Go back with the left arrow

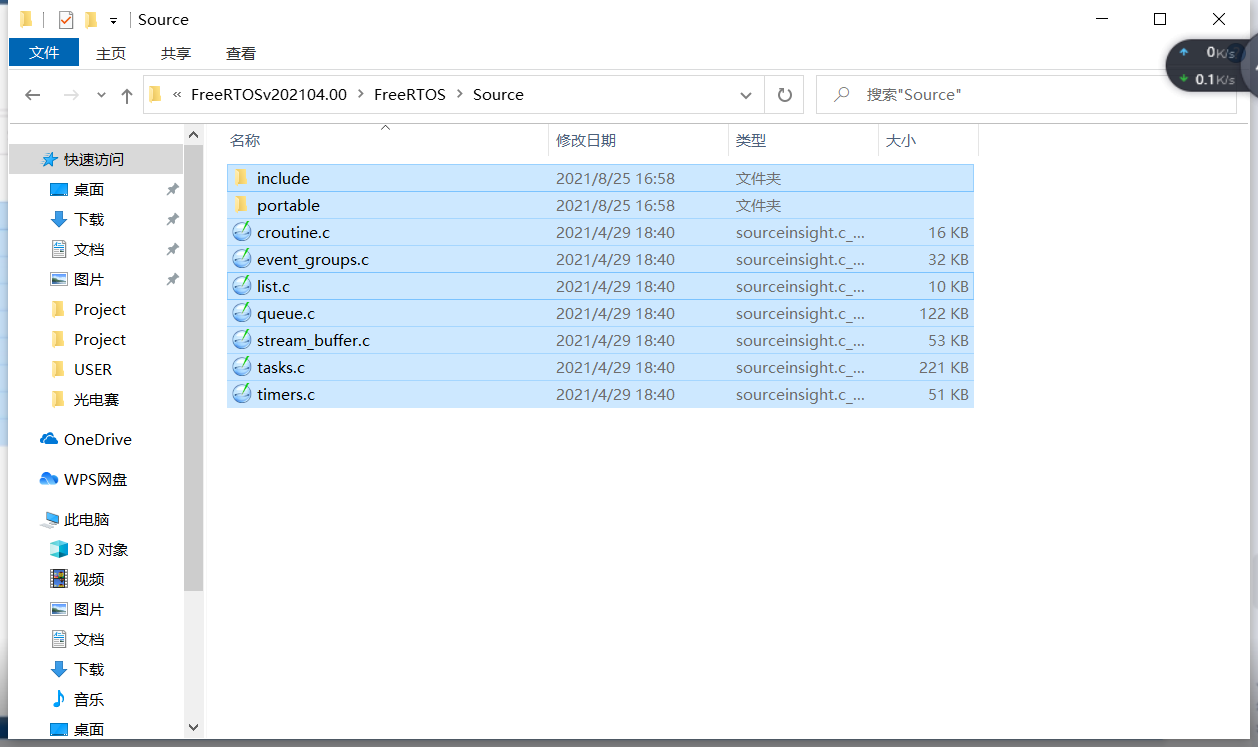click(33, 95)
